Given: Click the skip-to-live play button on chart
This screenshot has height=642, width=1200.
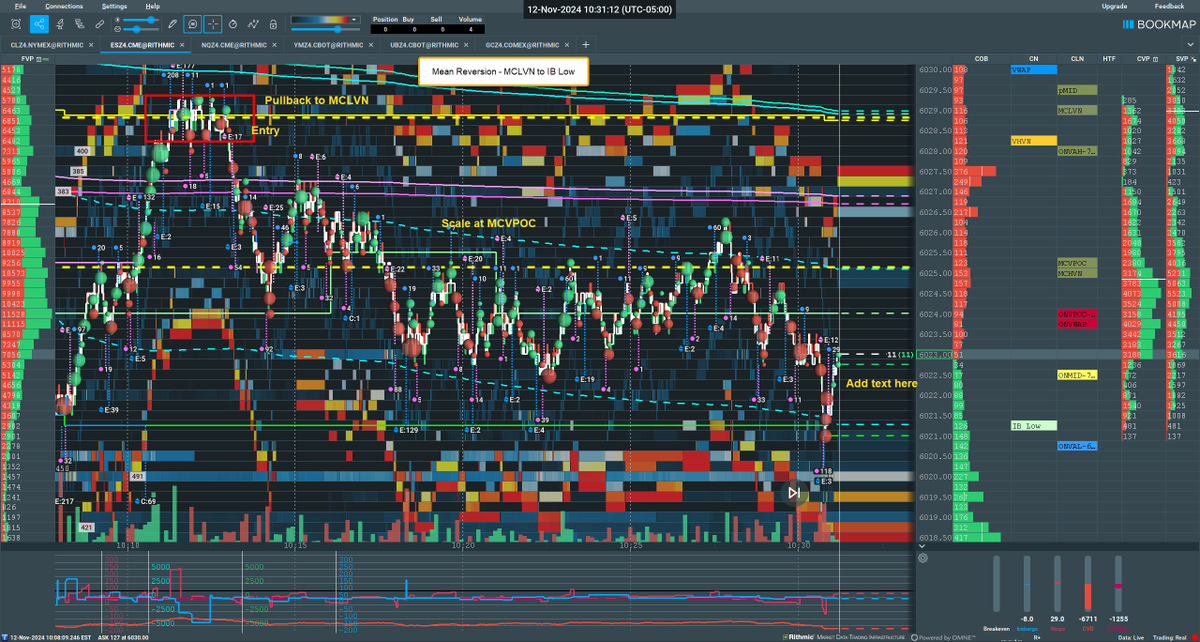Looking at the screenshot, I should click(793, 492).
